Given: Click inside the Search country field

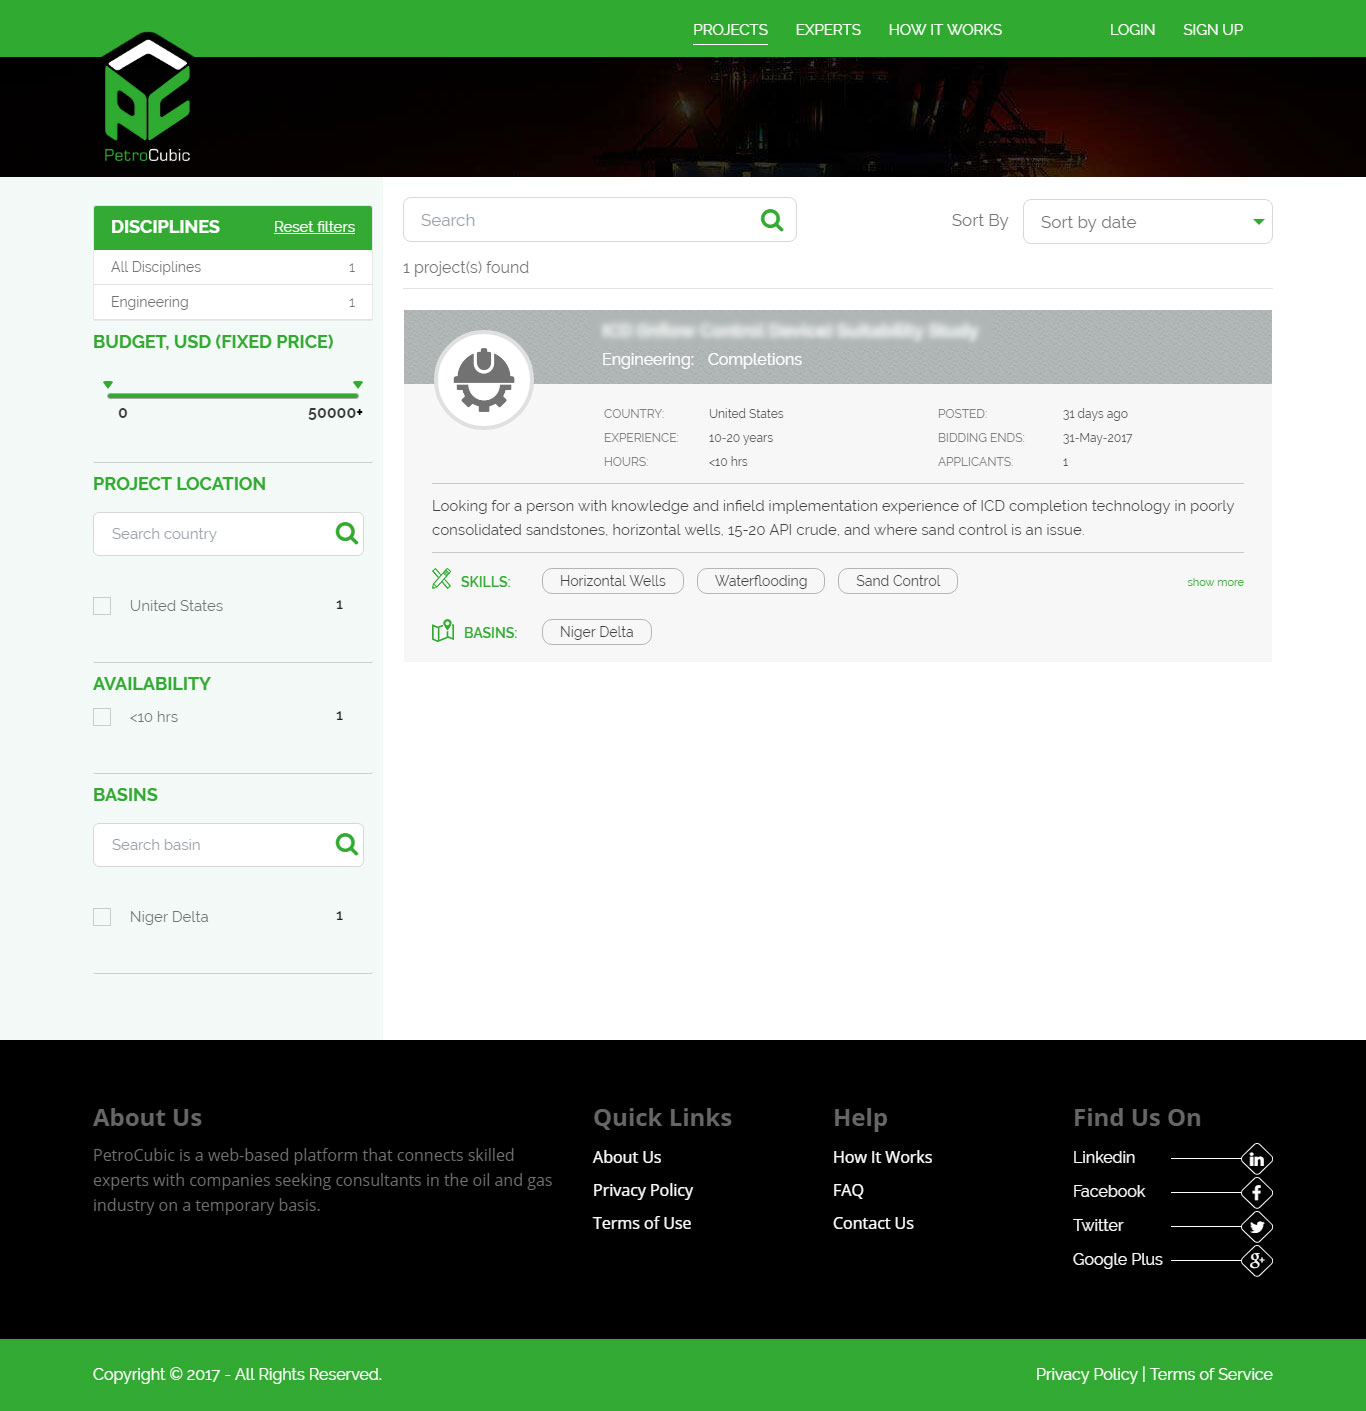Looking at the screenshot, I should [210, 533].
